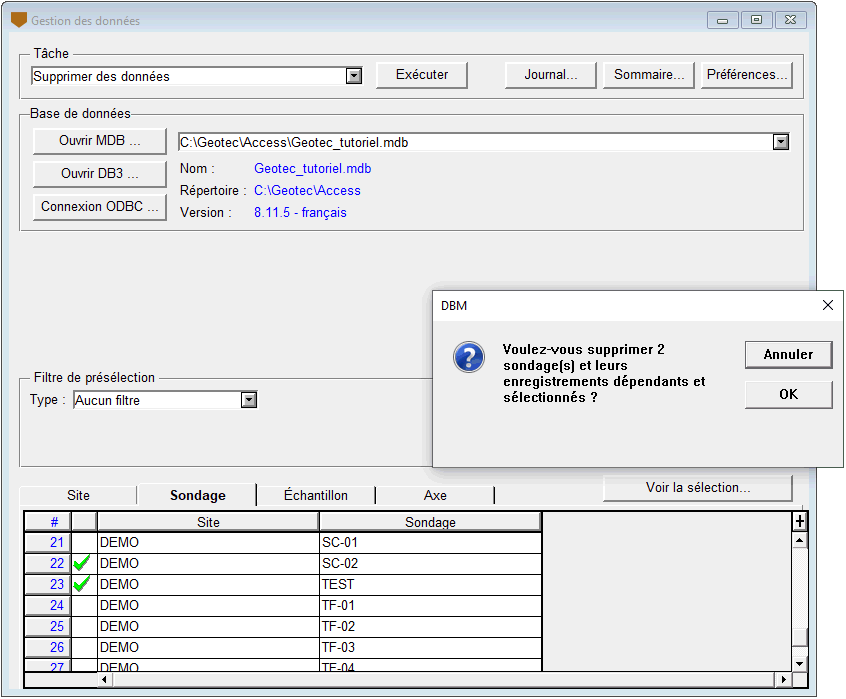
Task: Click the DEMO site cell in row 21
Action: 208,543
